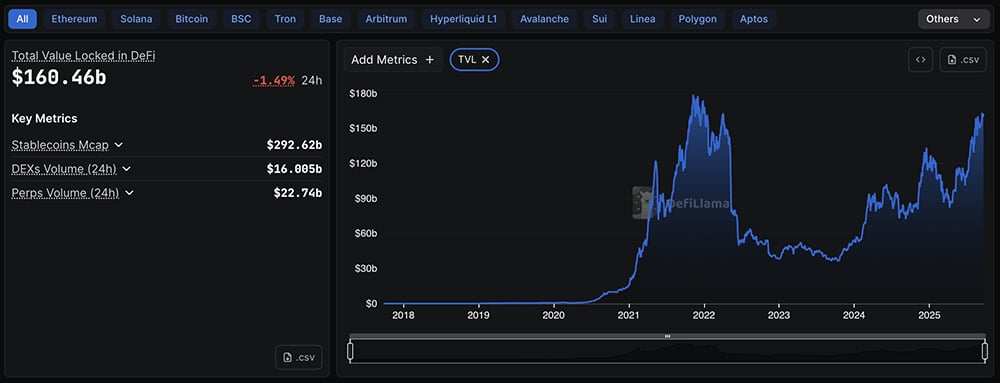Click the -1.49% 24h change value
Viewport: 1000px width, 383px height.
pos(274,80)
